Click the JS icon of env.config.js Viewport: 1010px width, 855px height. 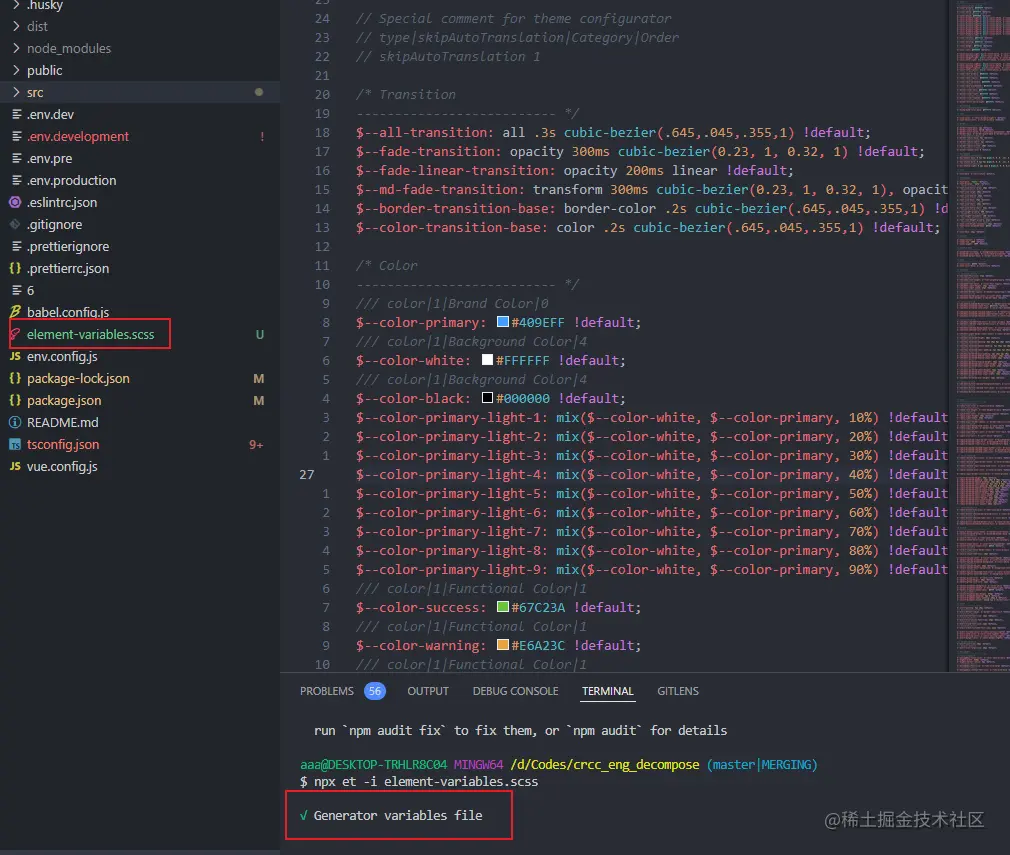(15, 356)
